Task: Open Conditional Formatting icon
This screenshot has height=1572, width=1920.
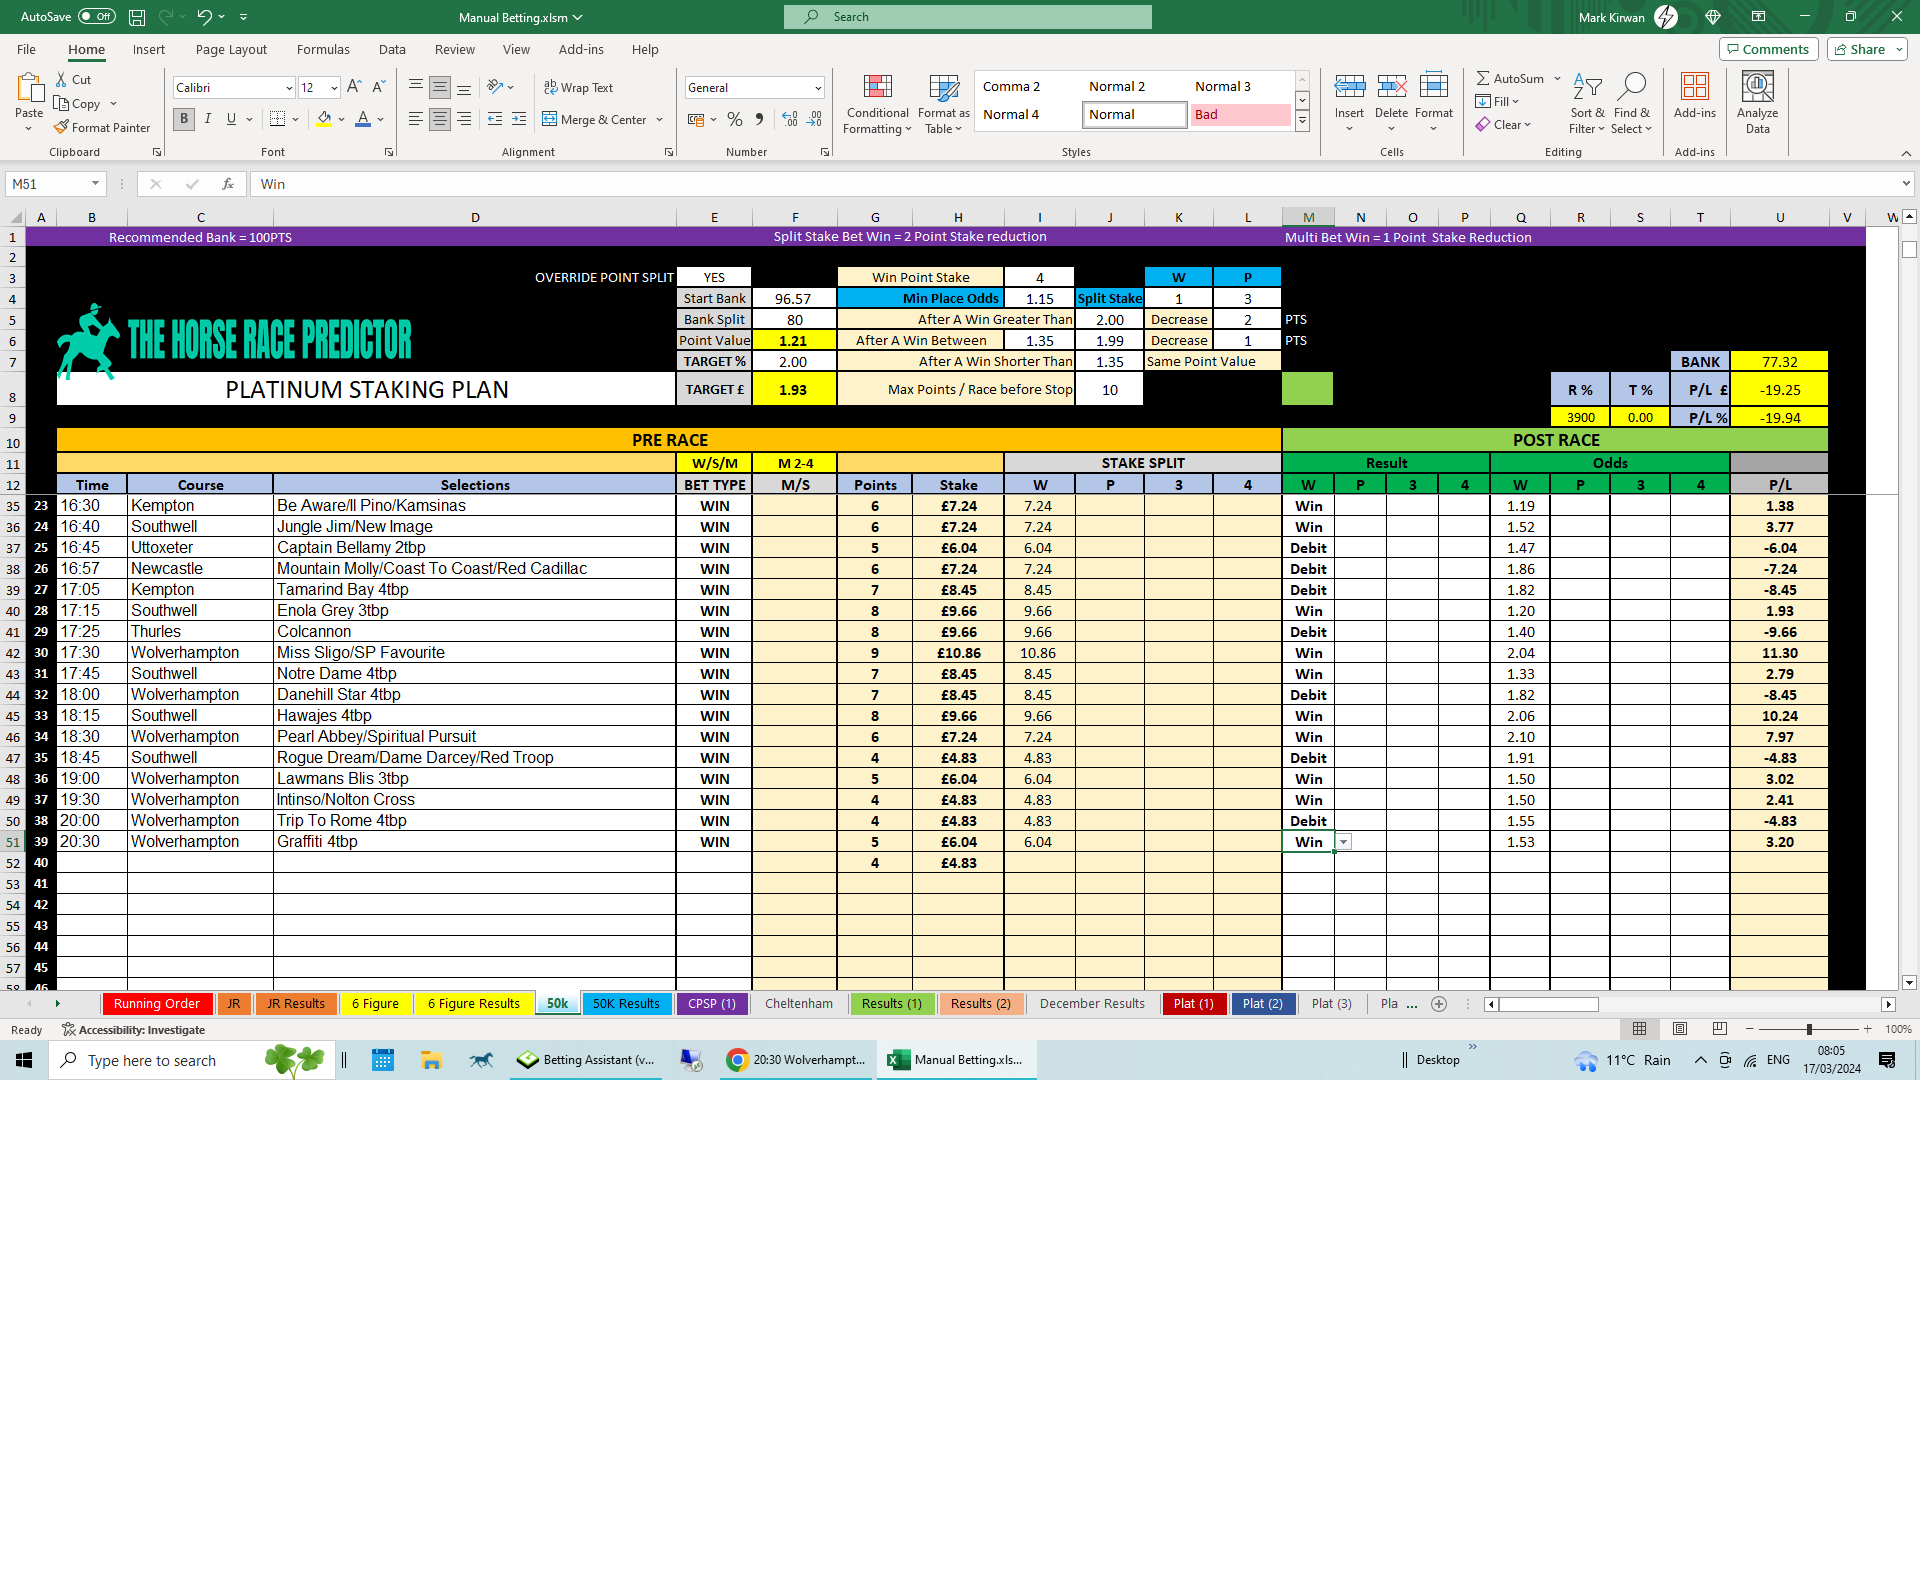Action: pos(877,88)
